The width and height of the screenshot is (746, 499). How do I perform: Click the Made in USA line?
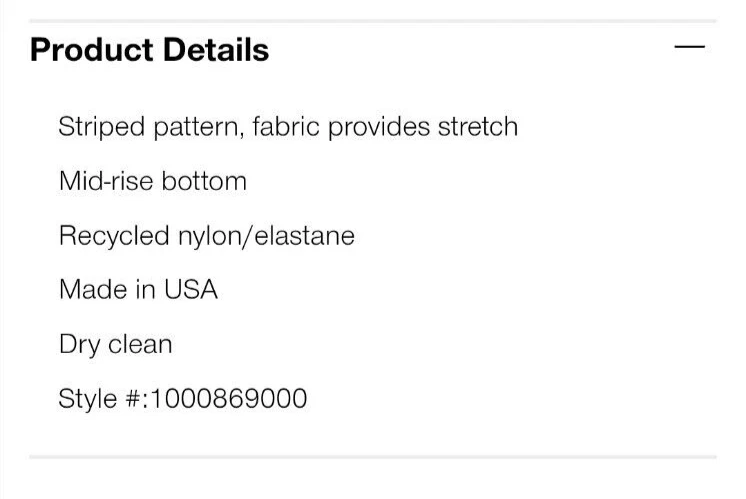(x=138, y=290)
